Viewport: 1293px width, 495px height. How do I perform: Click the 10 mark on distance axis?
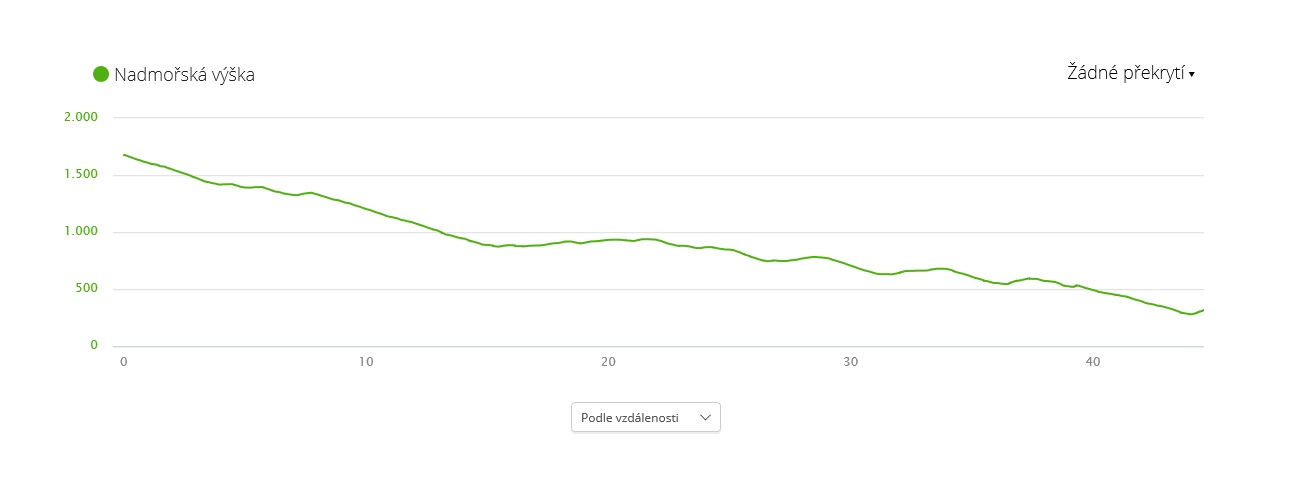(x=366, y=361)
